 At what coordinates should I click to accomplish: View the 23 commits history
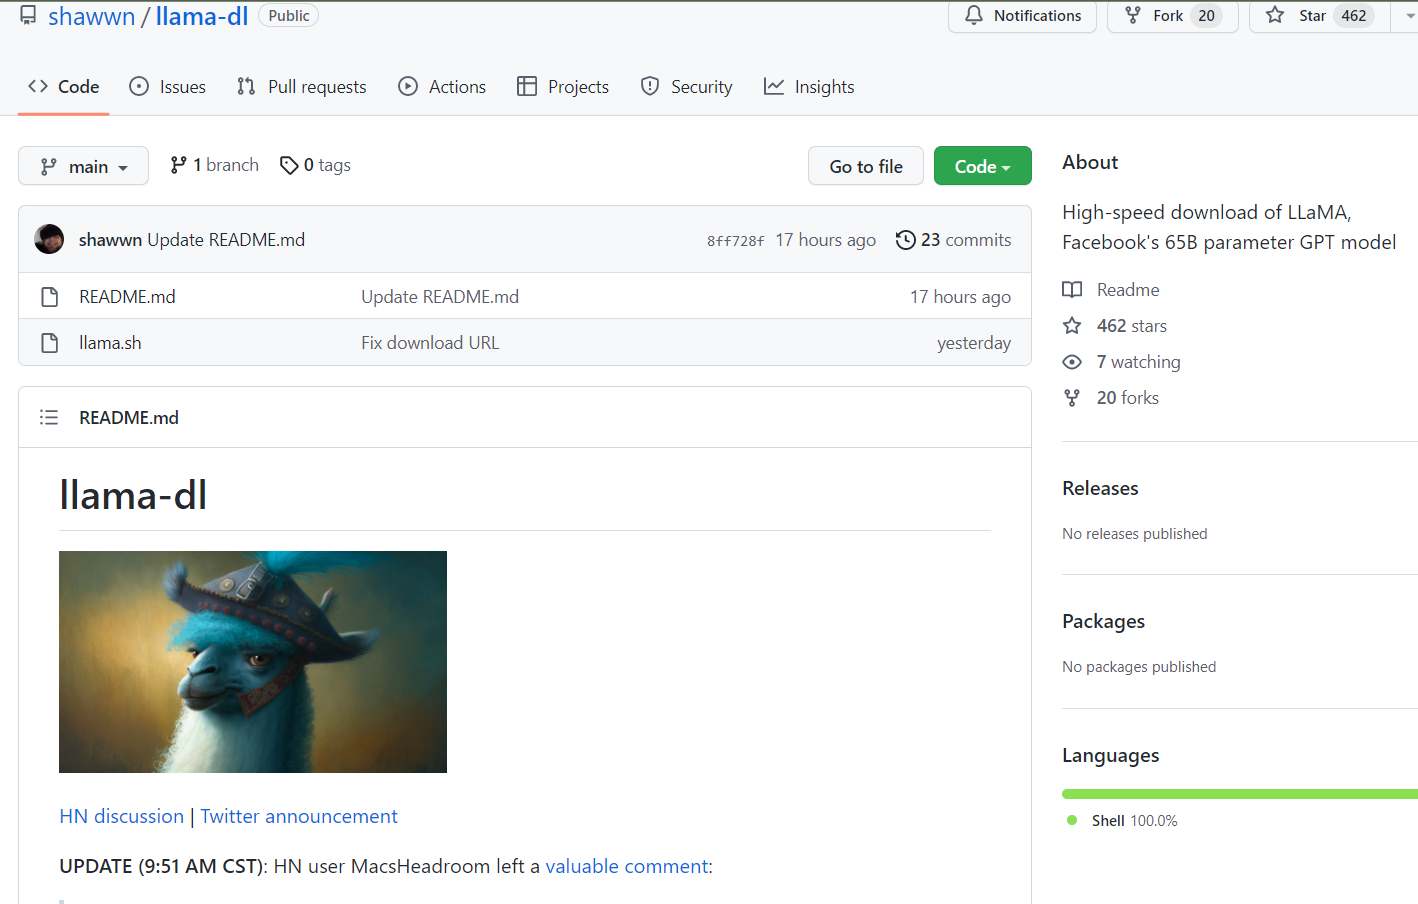[954, 240]
